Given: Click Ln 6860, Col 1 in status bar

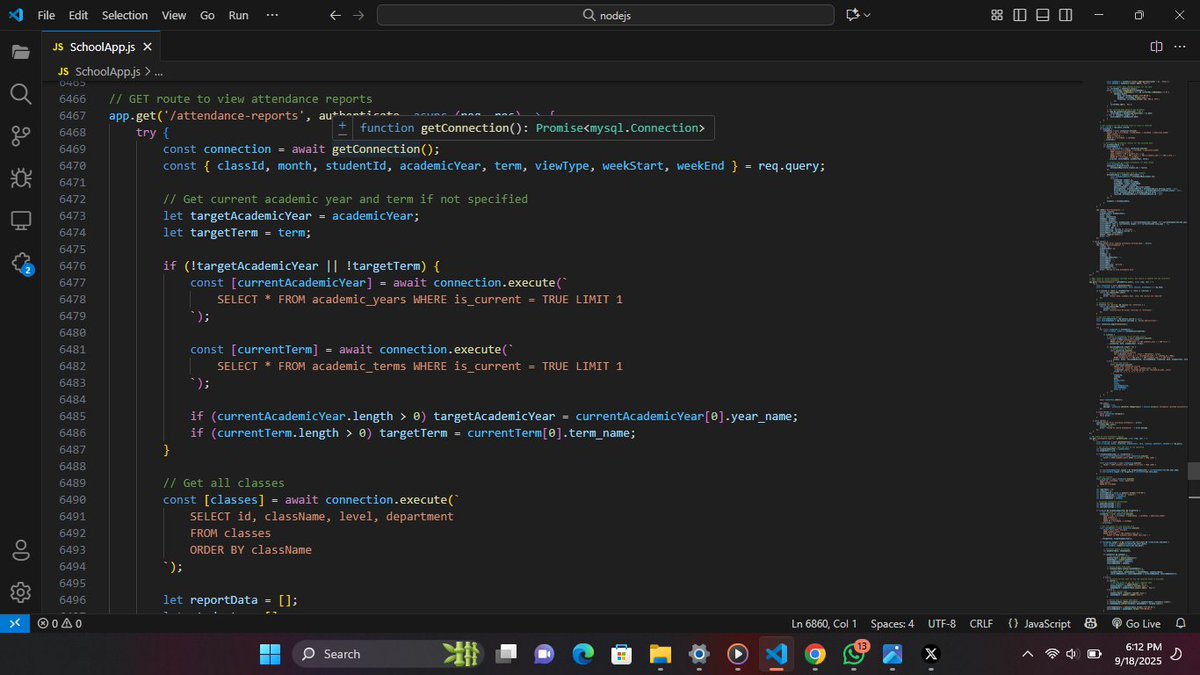Looking at the screenshot, I should (x=825, y=623).
